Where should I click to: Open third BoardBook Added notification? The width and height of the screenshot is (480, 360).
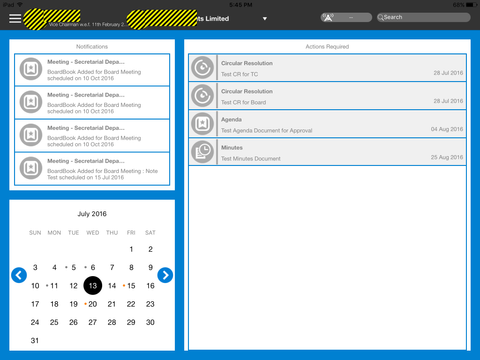[x=92, y=136]
